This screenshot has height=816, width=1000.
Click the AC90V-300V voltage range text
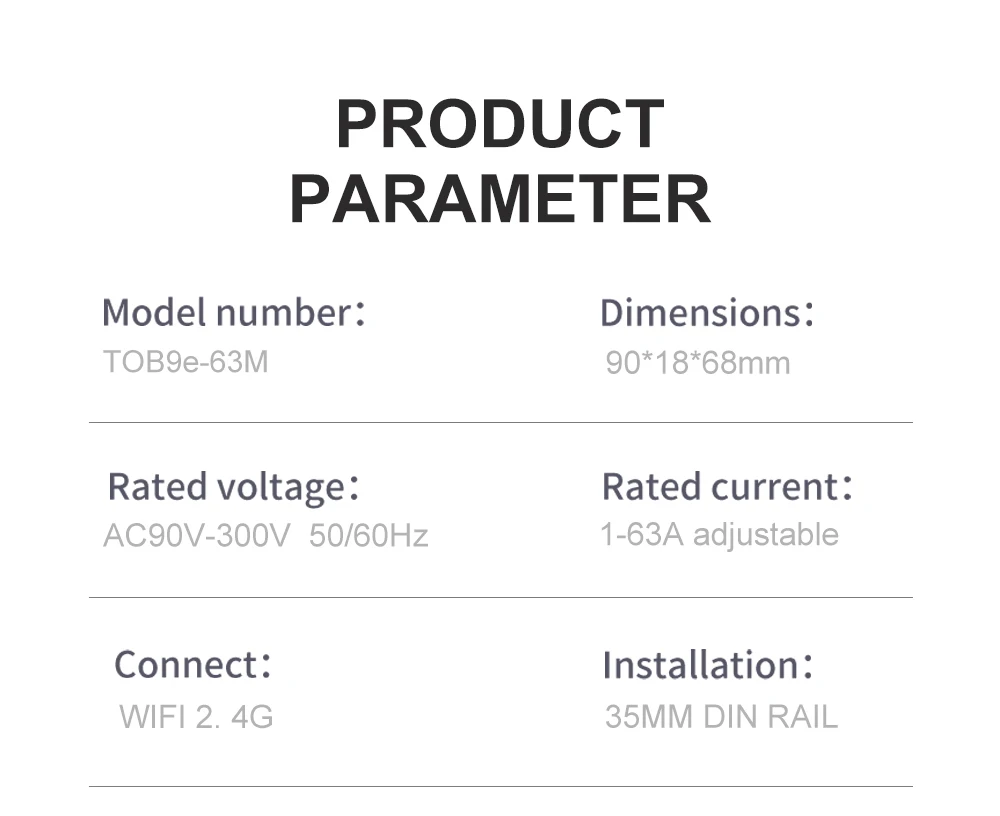click(x=196, y=536)
